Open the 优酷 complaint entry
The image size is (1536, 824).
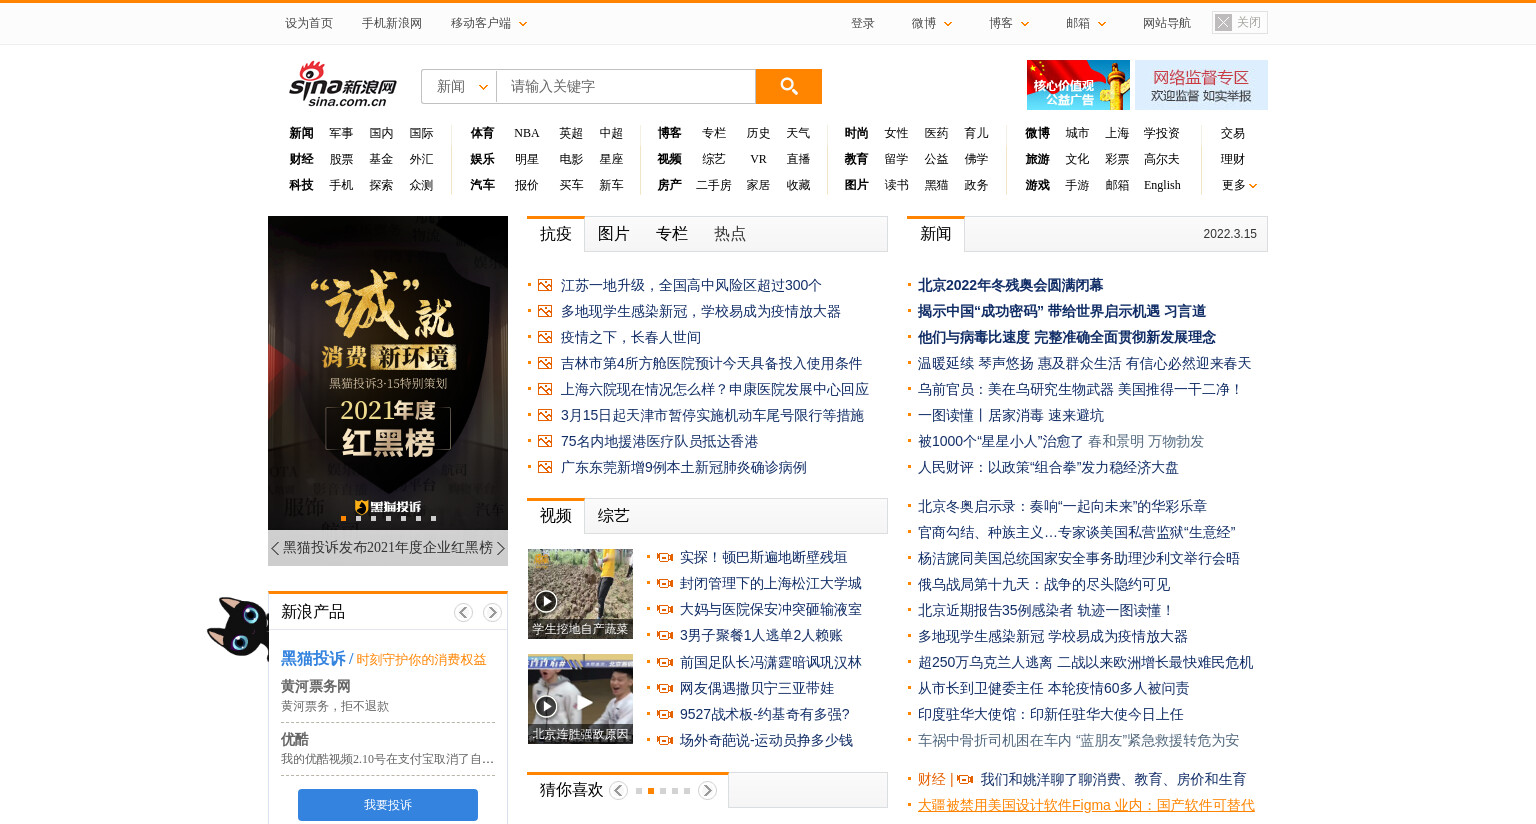pyautogui.click(x=295, y=739)
